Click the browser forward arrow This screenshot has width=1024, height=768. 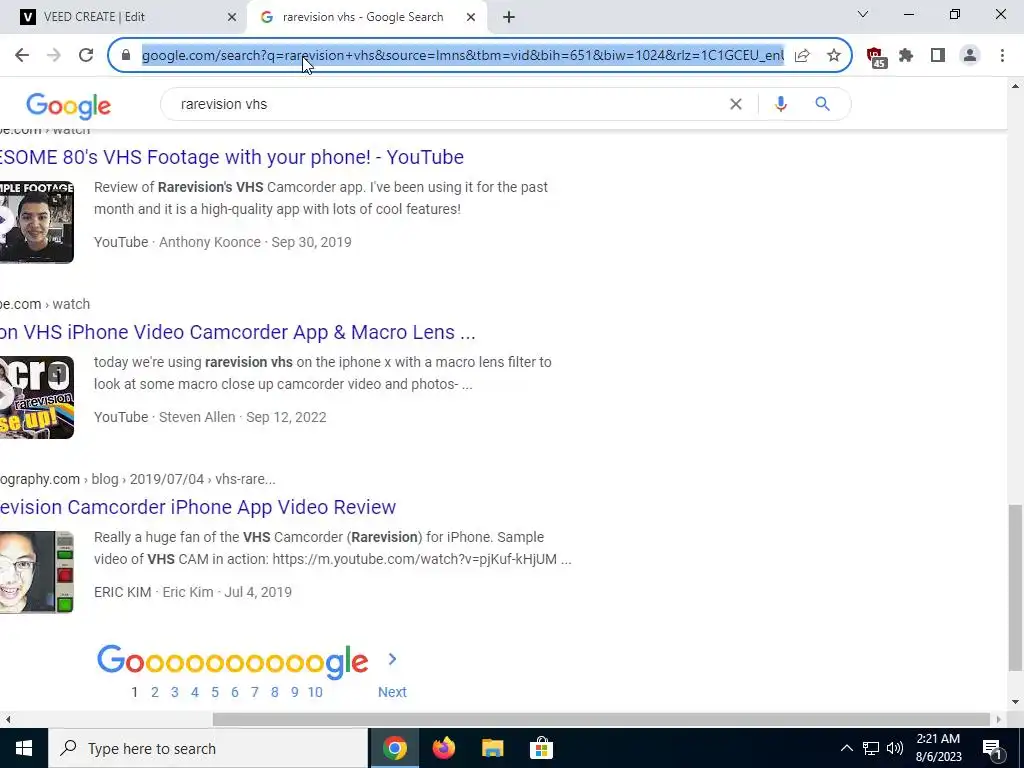(x=54, y=55)
